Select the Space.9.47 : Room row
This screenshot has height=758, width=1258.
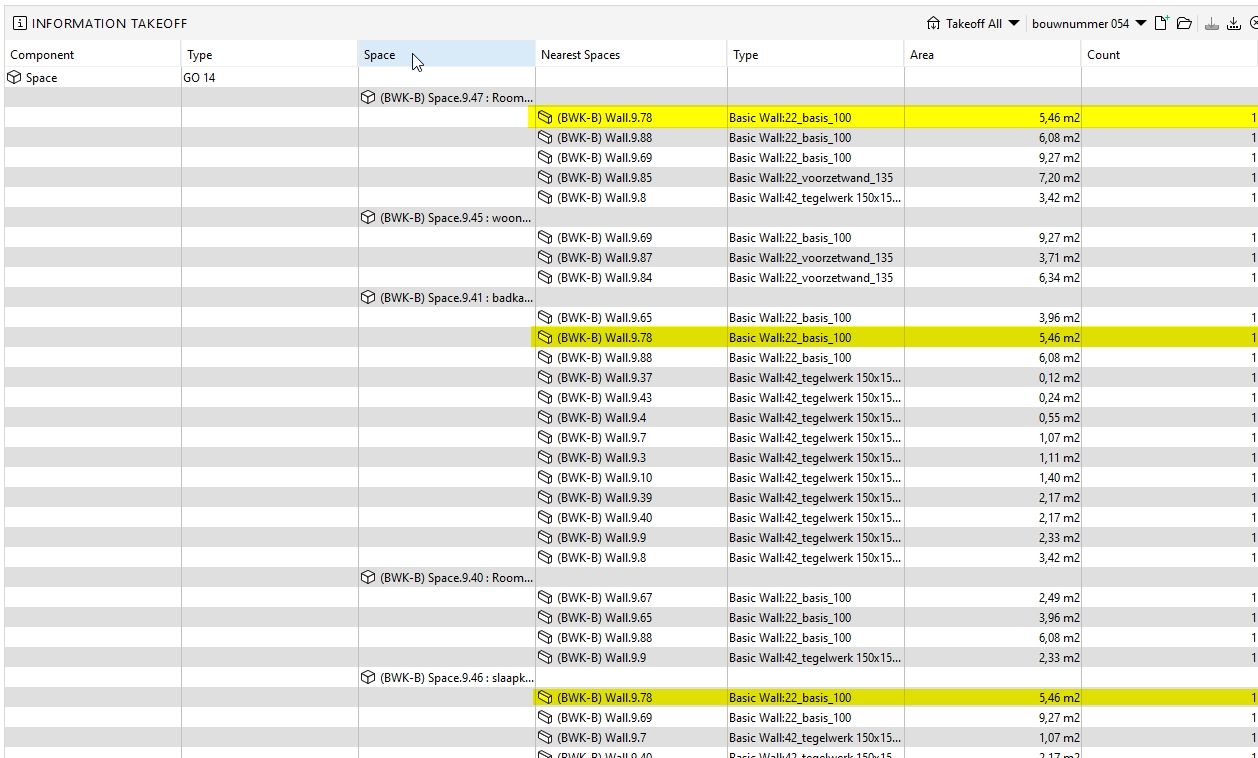[x=447, y=97]
